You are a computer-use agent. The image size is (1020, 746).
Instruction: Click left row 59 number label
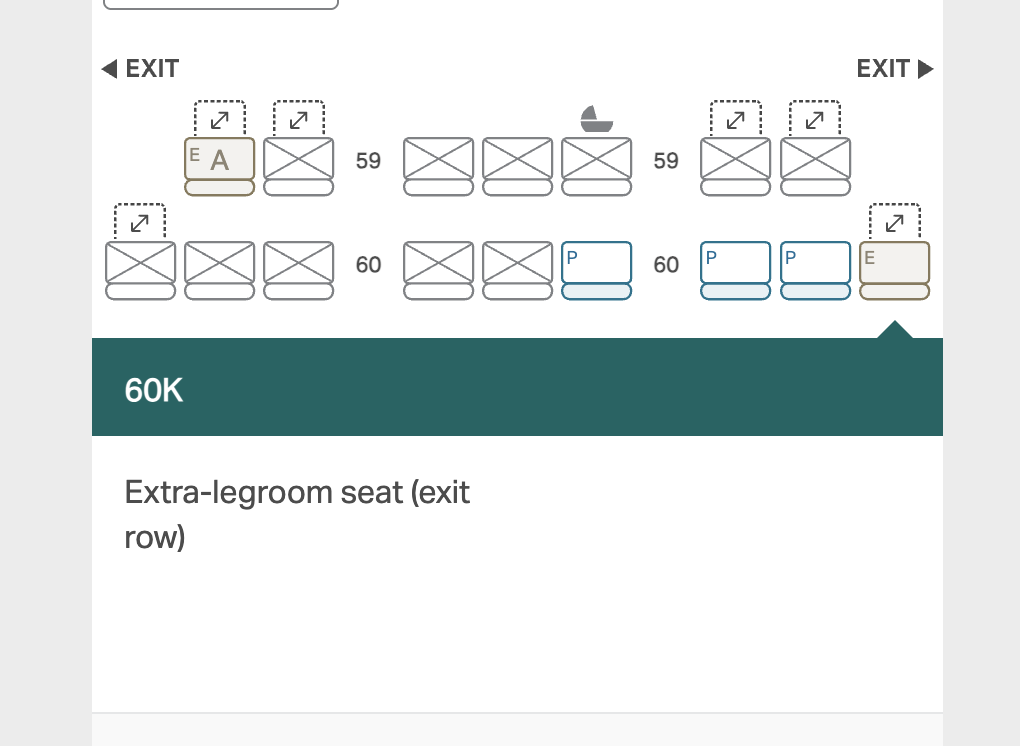[368, 161]
